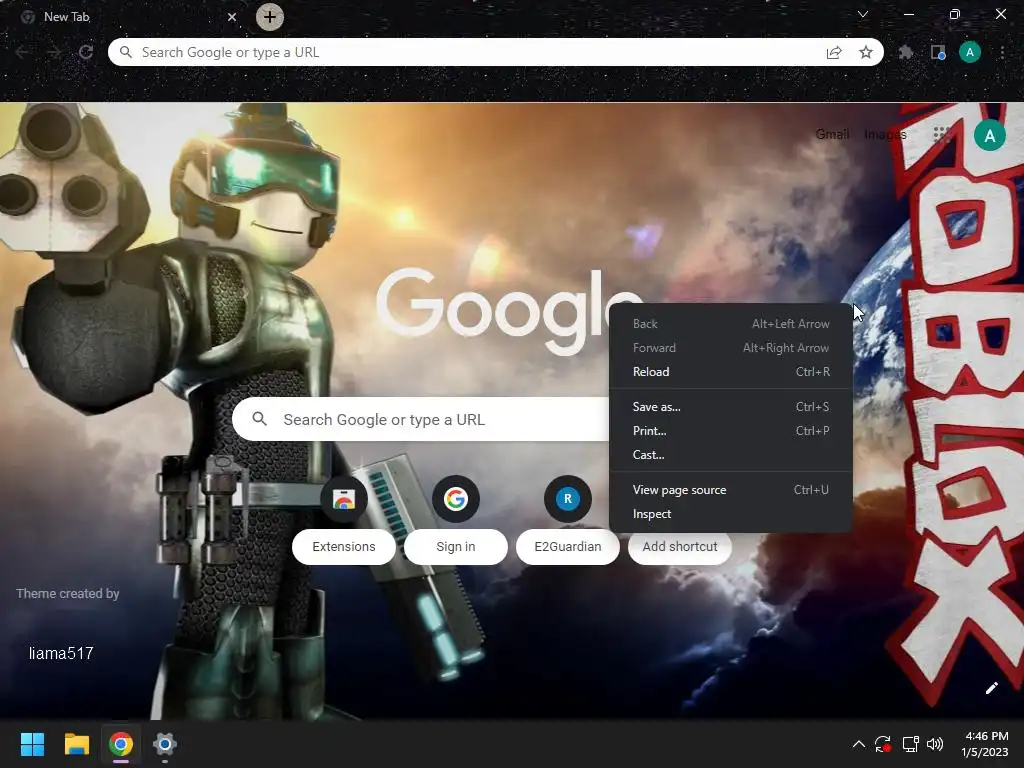Click the new tab plus button
The height and width of the screenshot is (768, 1024).
270,17
